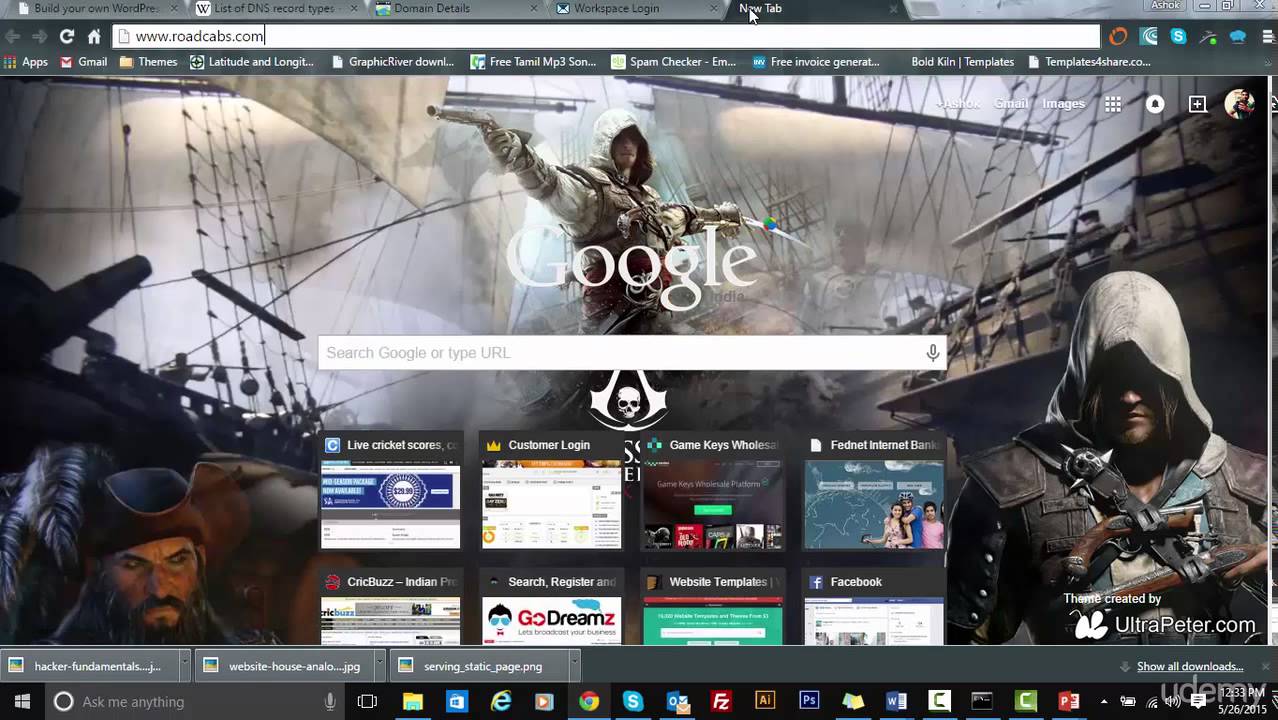Screen dimensions: 1278x720
Task: Click the orange swirl extension icon
Action: (1118, 37)
